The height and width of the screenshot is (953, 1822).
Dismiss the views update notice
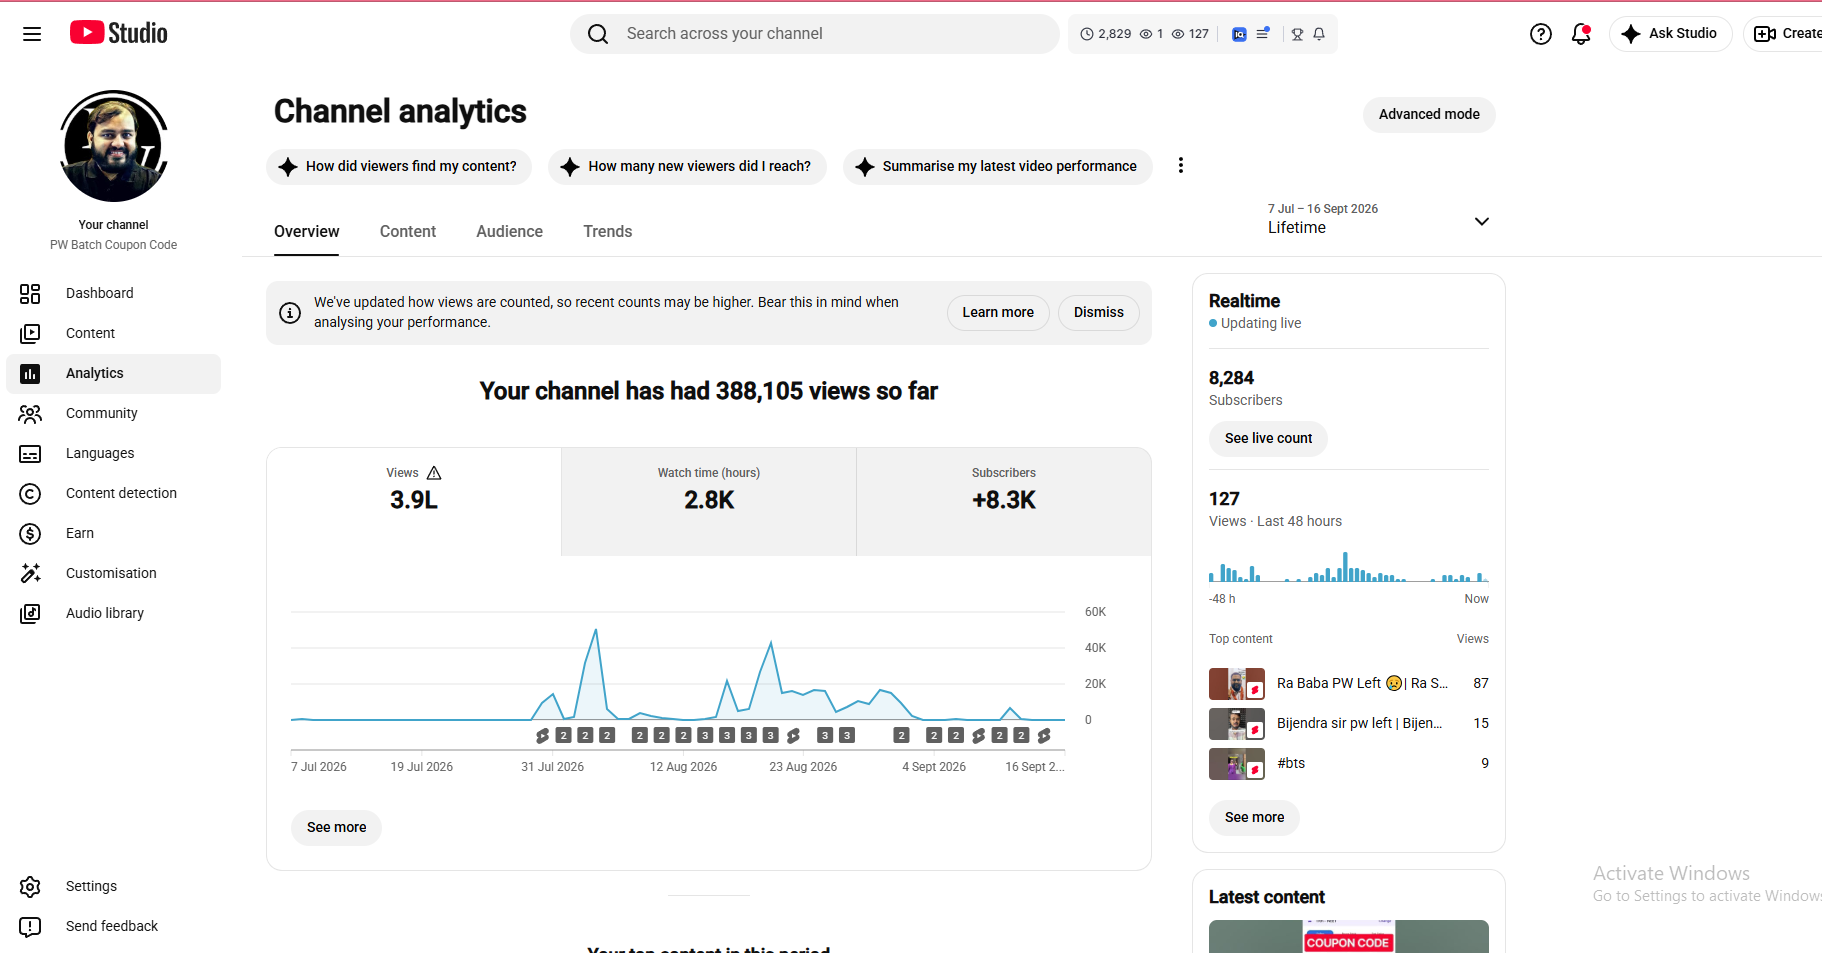pos(1099,312)
